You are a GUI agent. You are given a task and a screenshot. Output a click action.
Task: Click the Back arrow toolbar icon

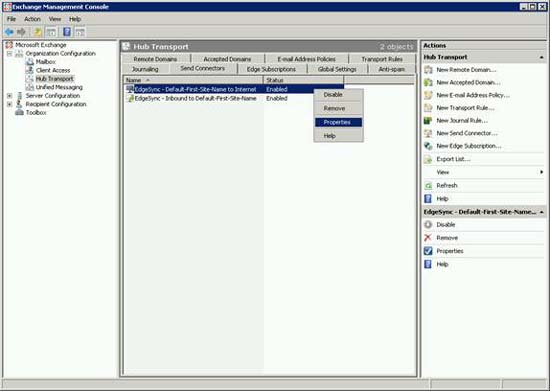pyautogui.click(x=9, y=32)
